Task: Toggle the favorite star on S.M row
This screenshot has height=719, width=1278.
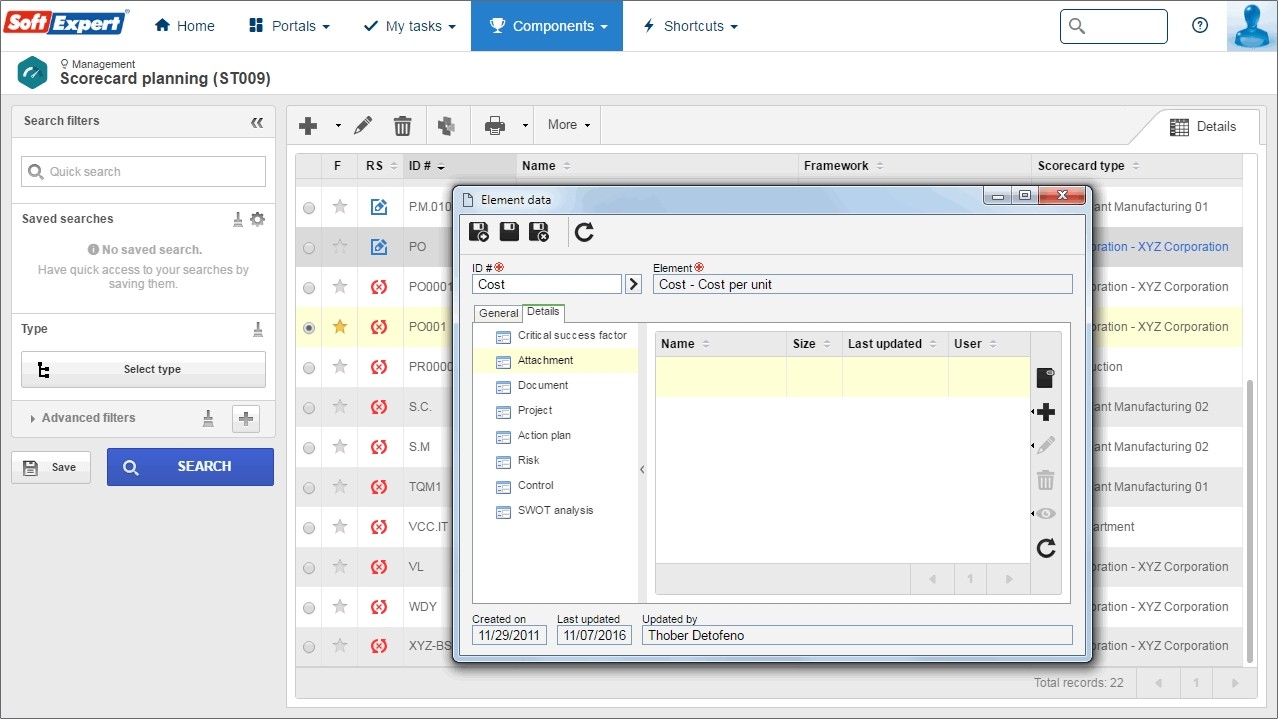Action: pyautogui.click(x=340, y=446)
